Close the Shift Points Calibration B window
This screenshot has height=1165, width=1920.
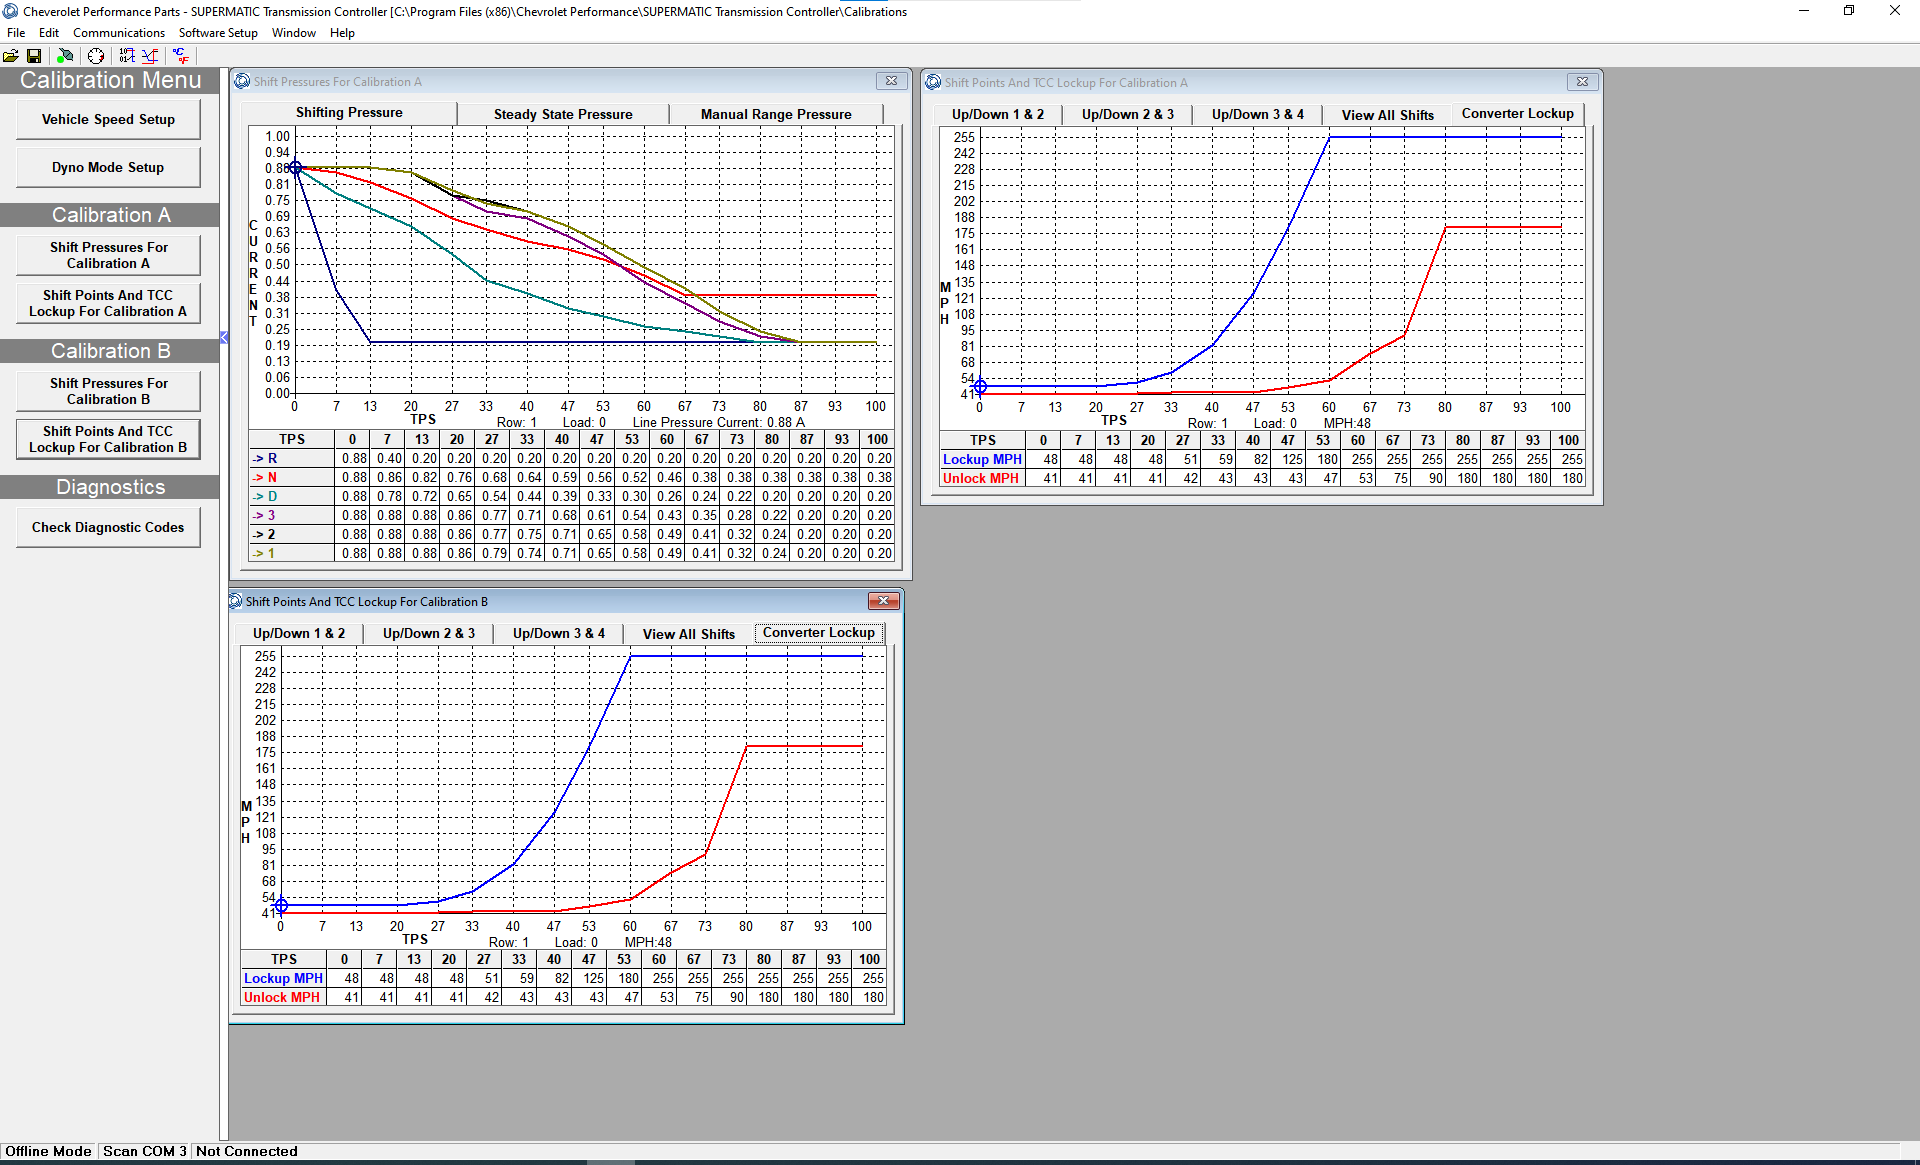[883, 600]
